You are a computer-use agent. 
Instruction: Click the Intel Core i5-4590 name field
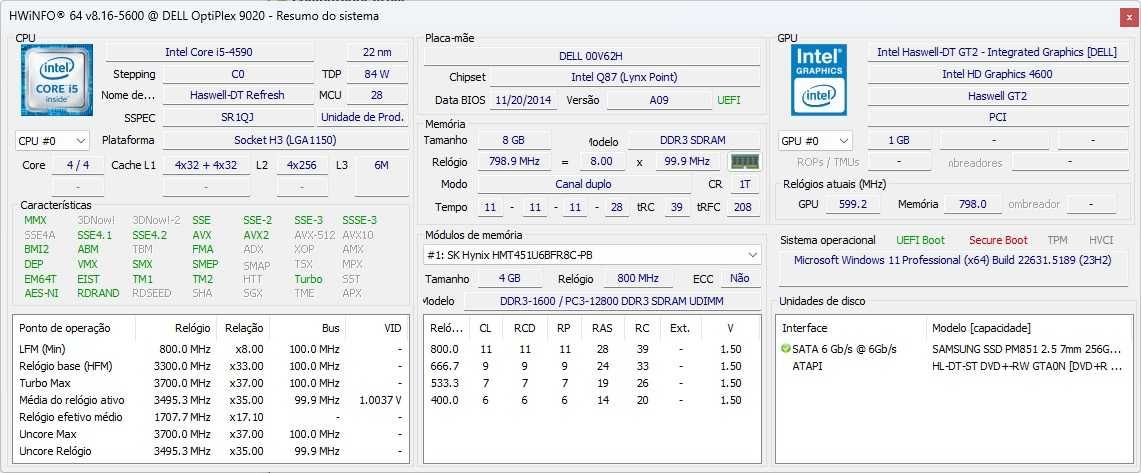pyautogui.click(x=209, y=52)
